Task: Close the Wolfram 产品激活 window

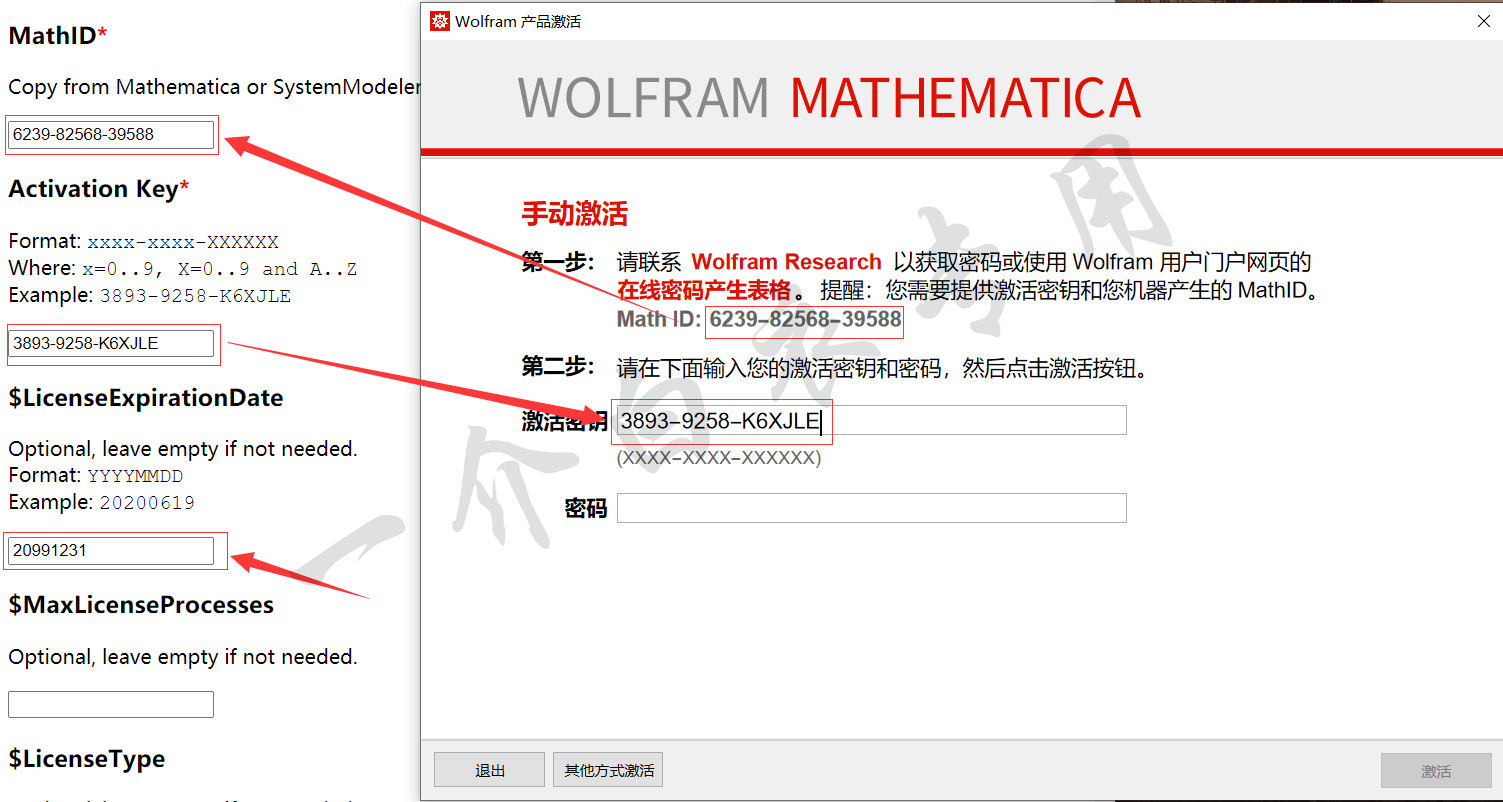Action: click(1484, 21)
